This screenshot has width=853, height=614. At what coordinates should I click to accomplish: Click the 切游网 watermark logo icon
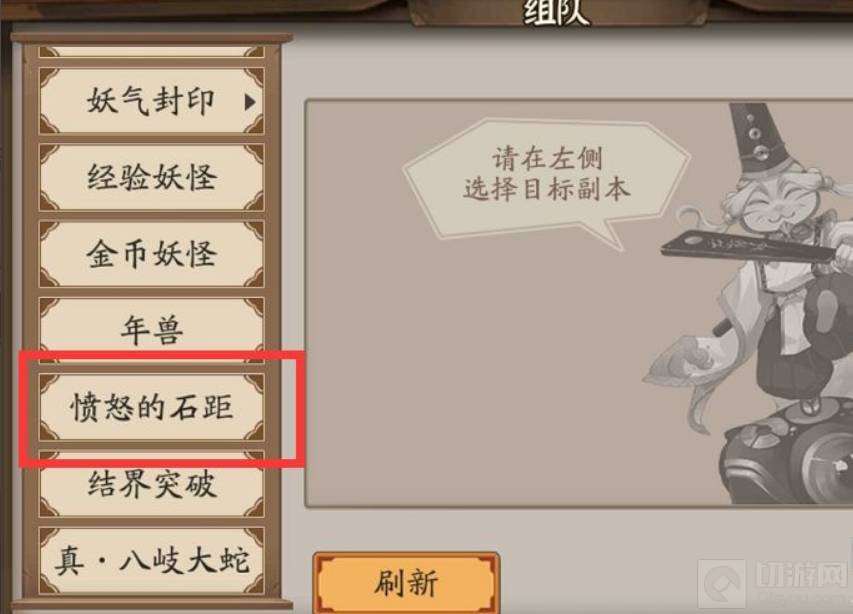coord(722,584)
